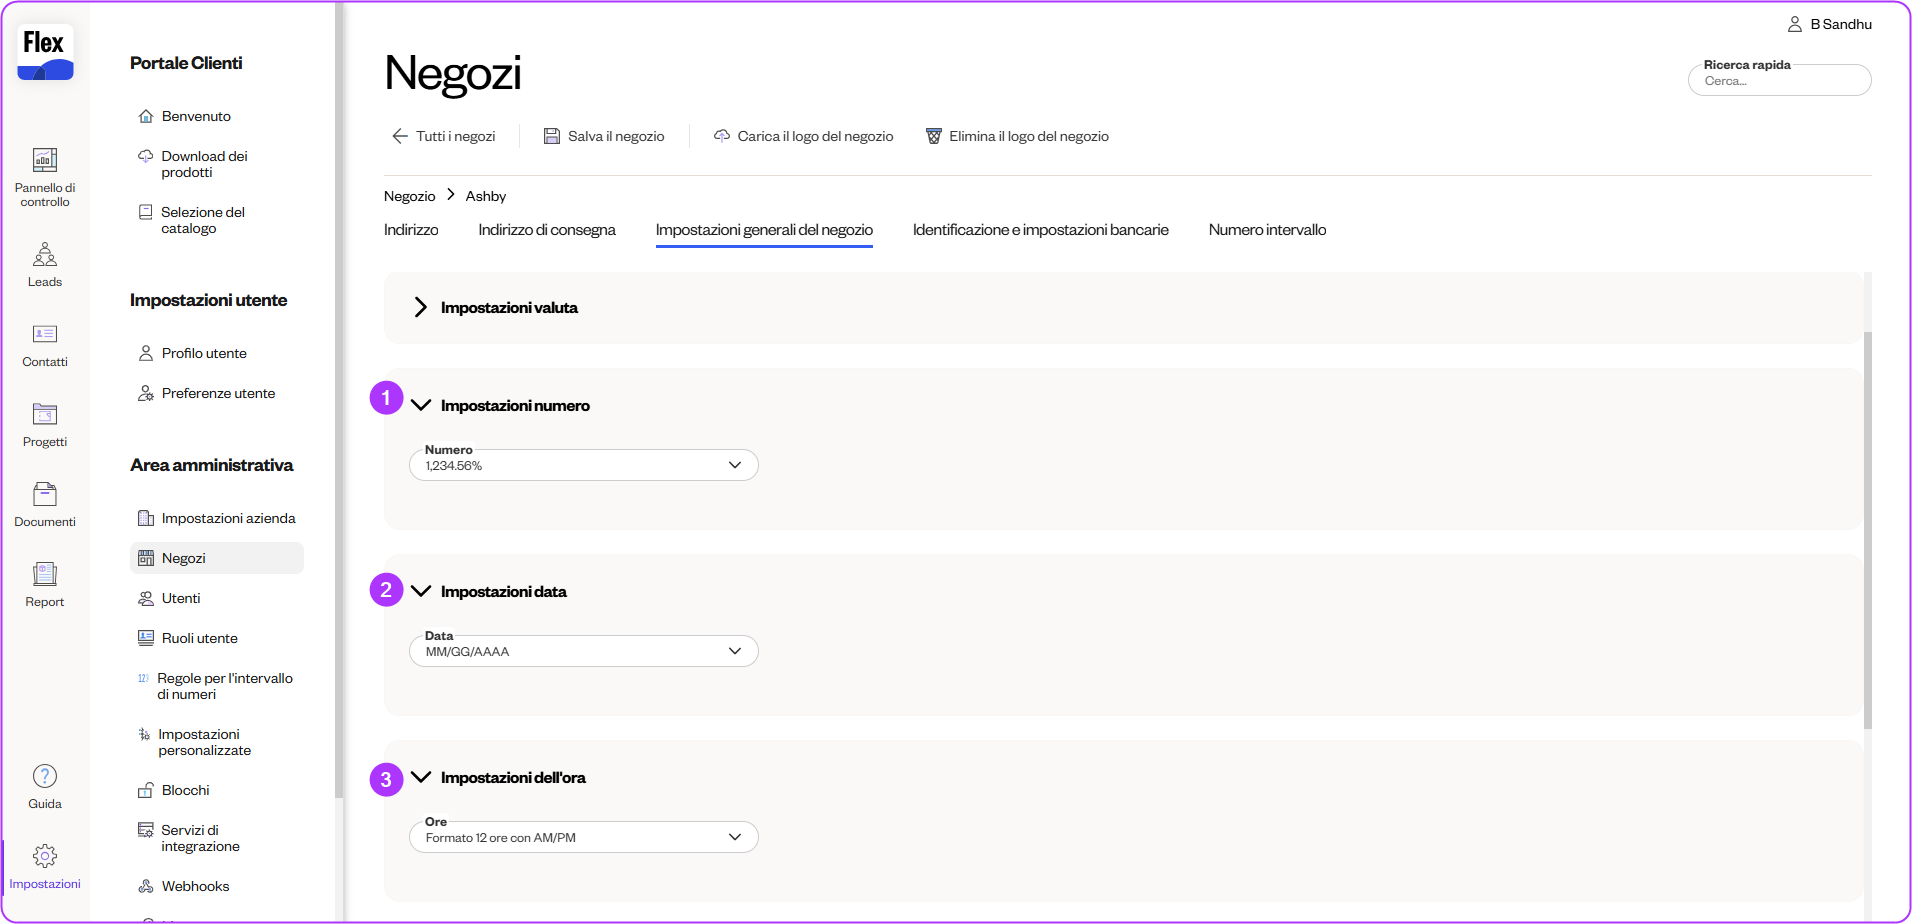Click the Impostazioni gear icon
Screen dimensions: 1912x924
[45, 857]
